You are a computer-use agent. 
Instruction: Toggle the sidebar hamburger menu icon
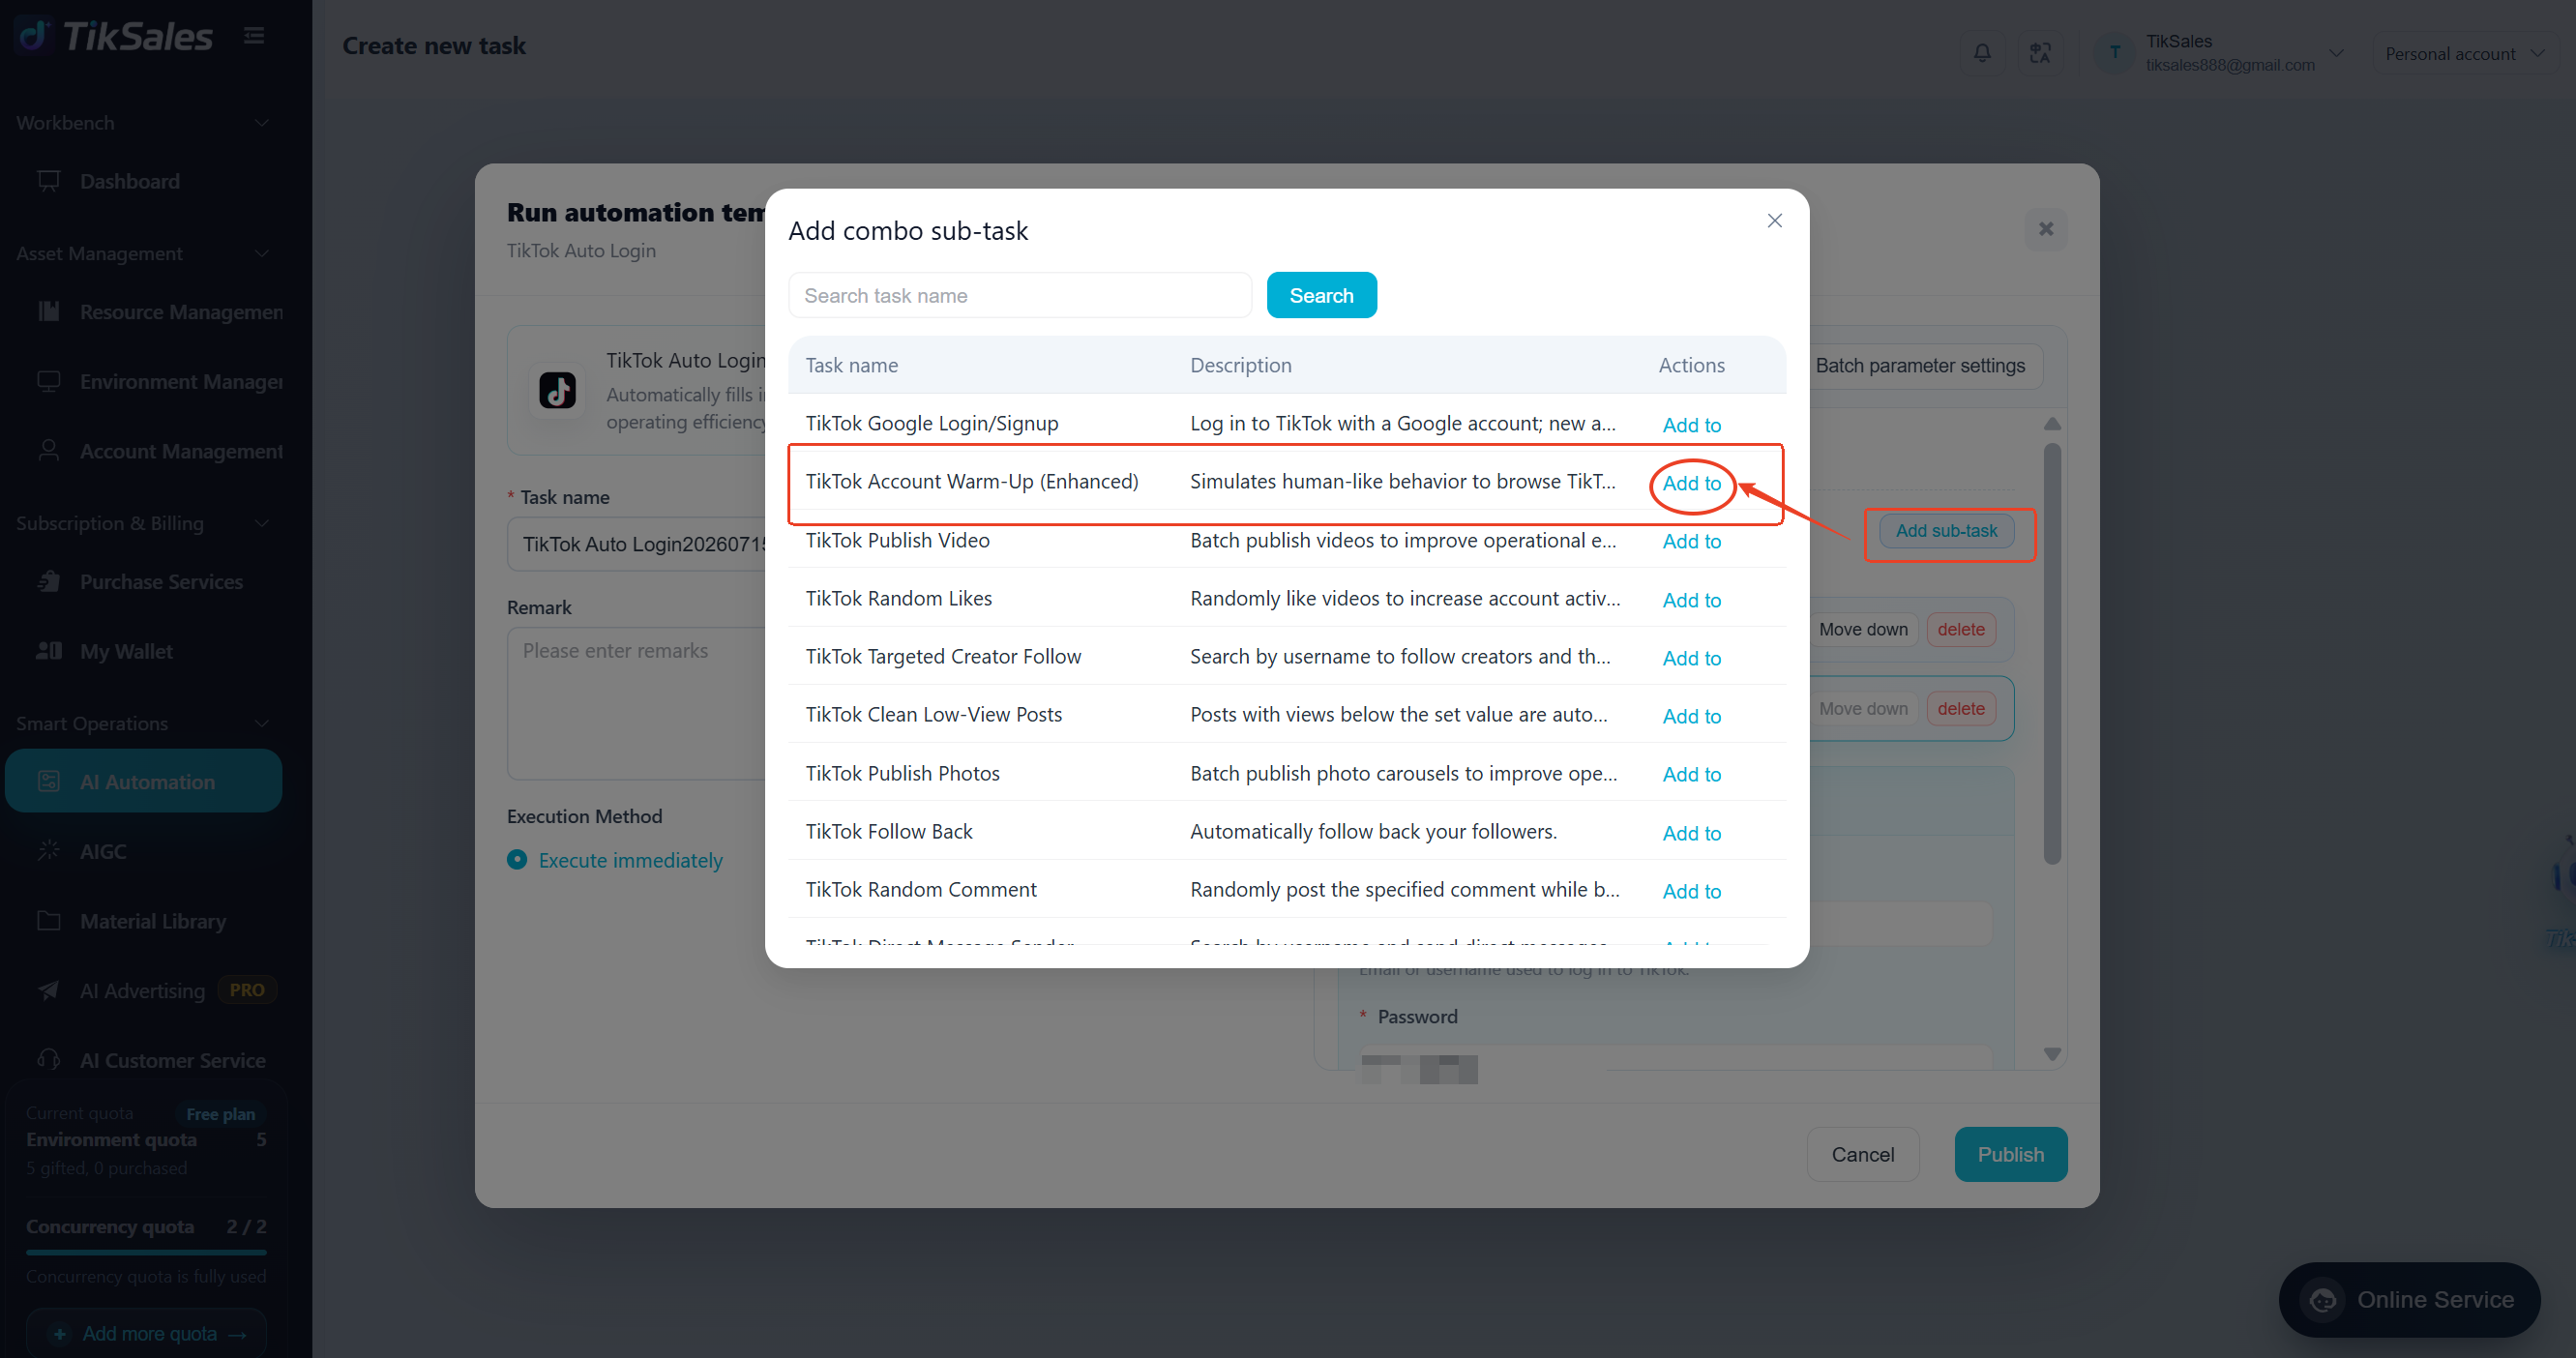[254, 36]
